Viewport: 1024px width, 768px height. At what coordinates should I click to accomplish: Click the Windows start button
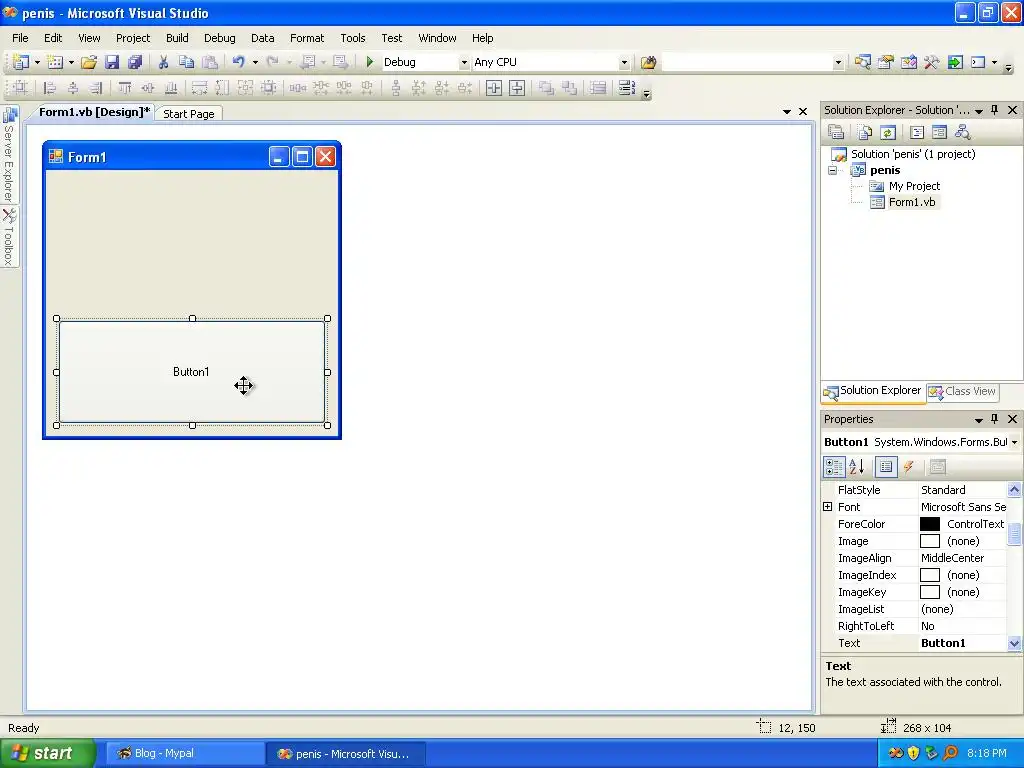pos(47,753)
